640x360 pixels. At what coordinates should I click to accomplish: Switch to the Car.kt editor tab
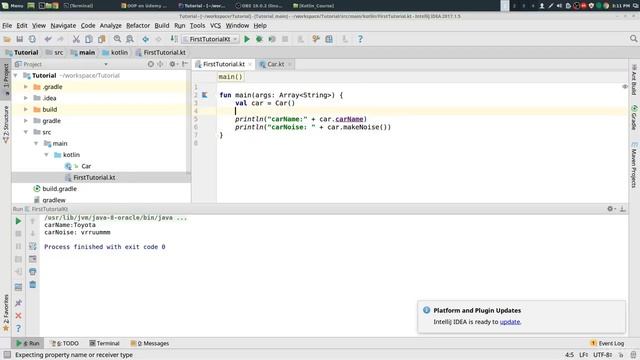(276, 64)
